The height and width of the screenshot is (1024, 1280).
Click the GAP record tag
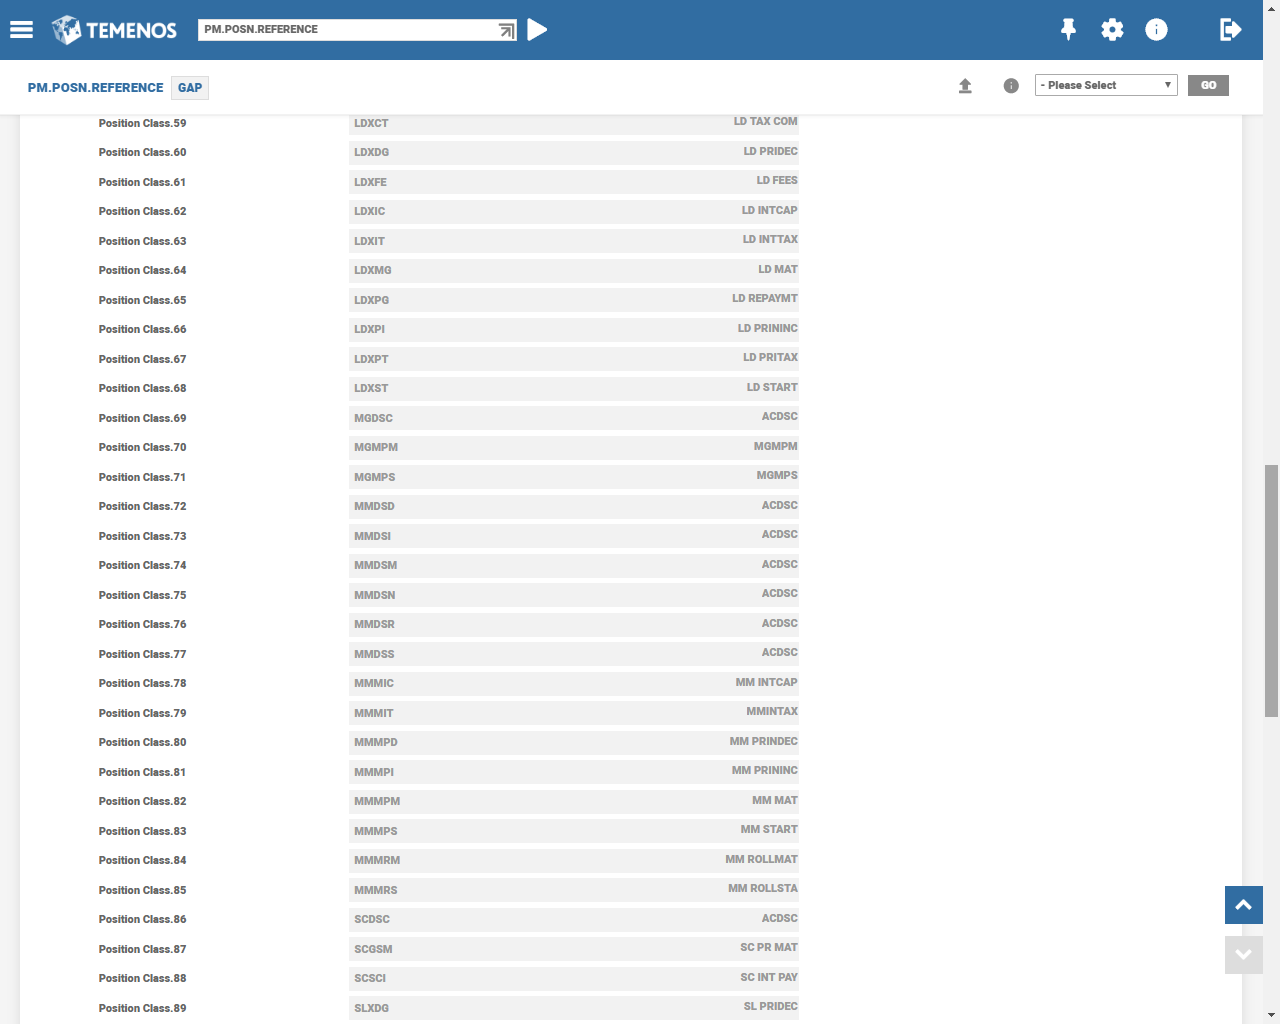point(190,88)
